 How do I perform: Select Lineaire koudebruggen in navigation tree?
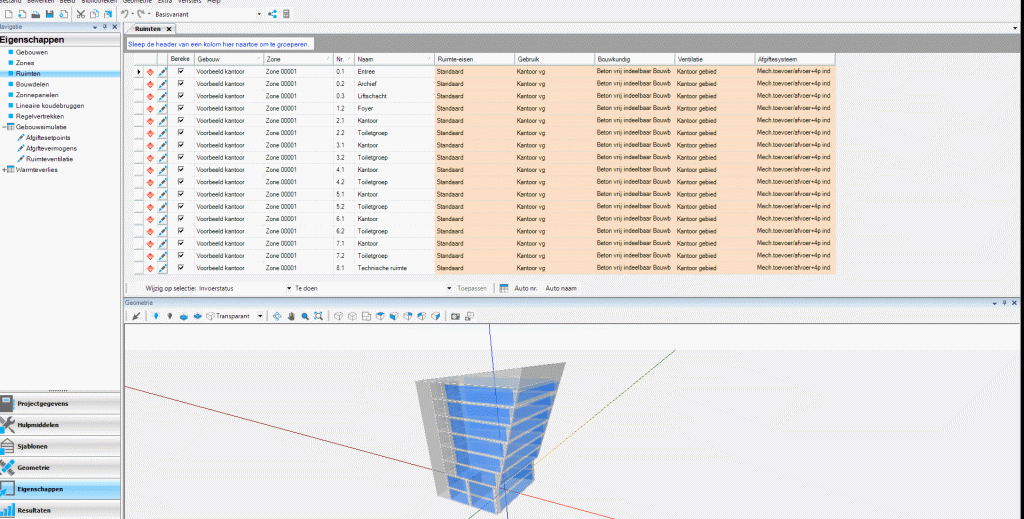coord(50,106)
